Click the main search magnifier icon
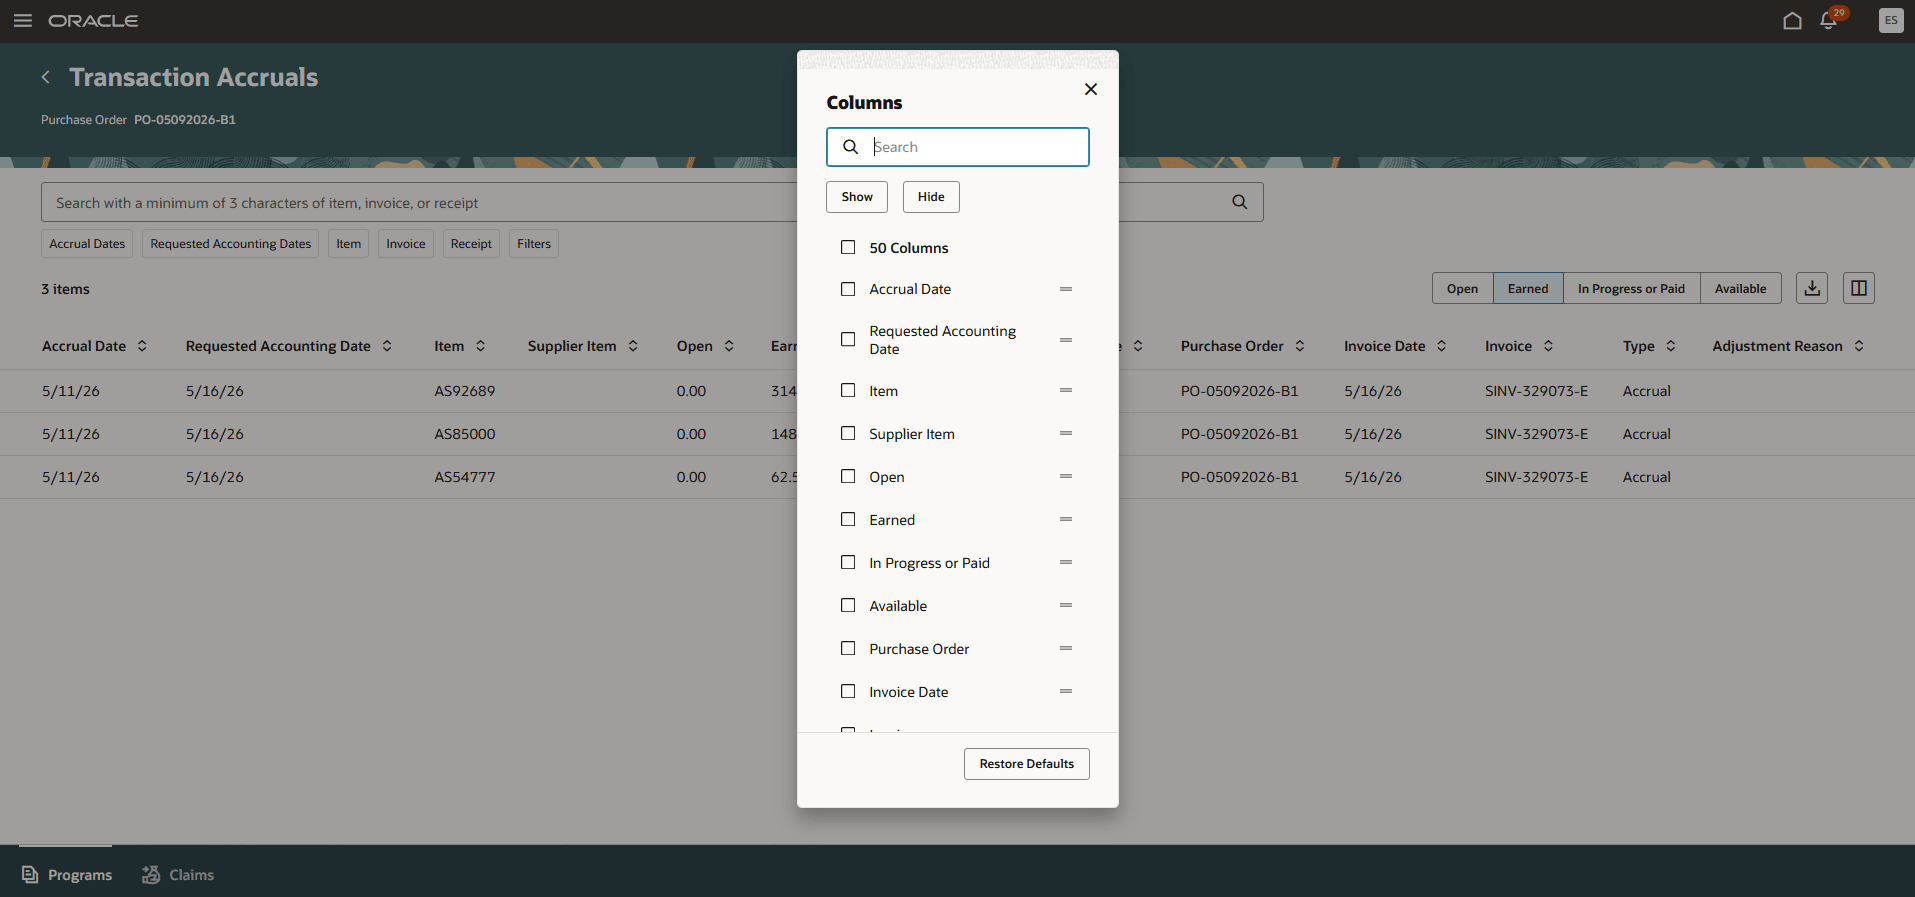1915x897 pixels. (1239, 202)
